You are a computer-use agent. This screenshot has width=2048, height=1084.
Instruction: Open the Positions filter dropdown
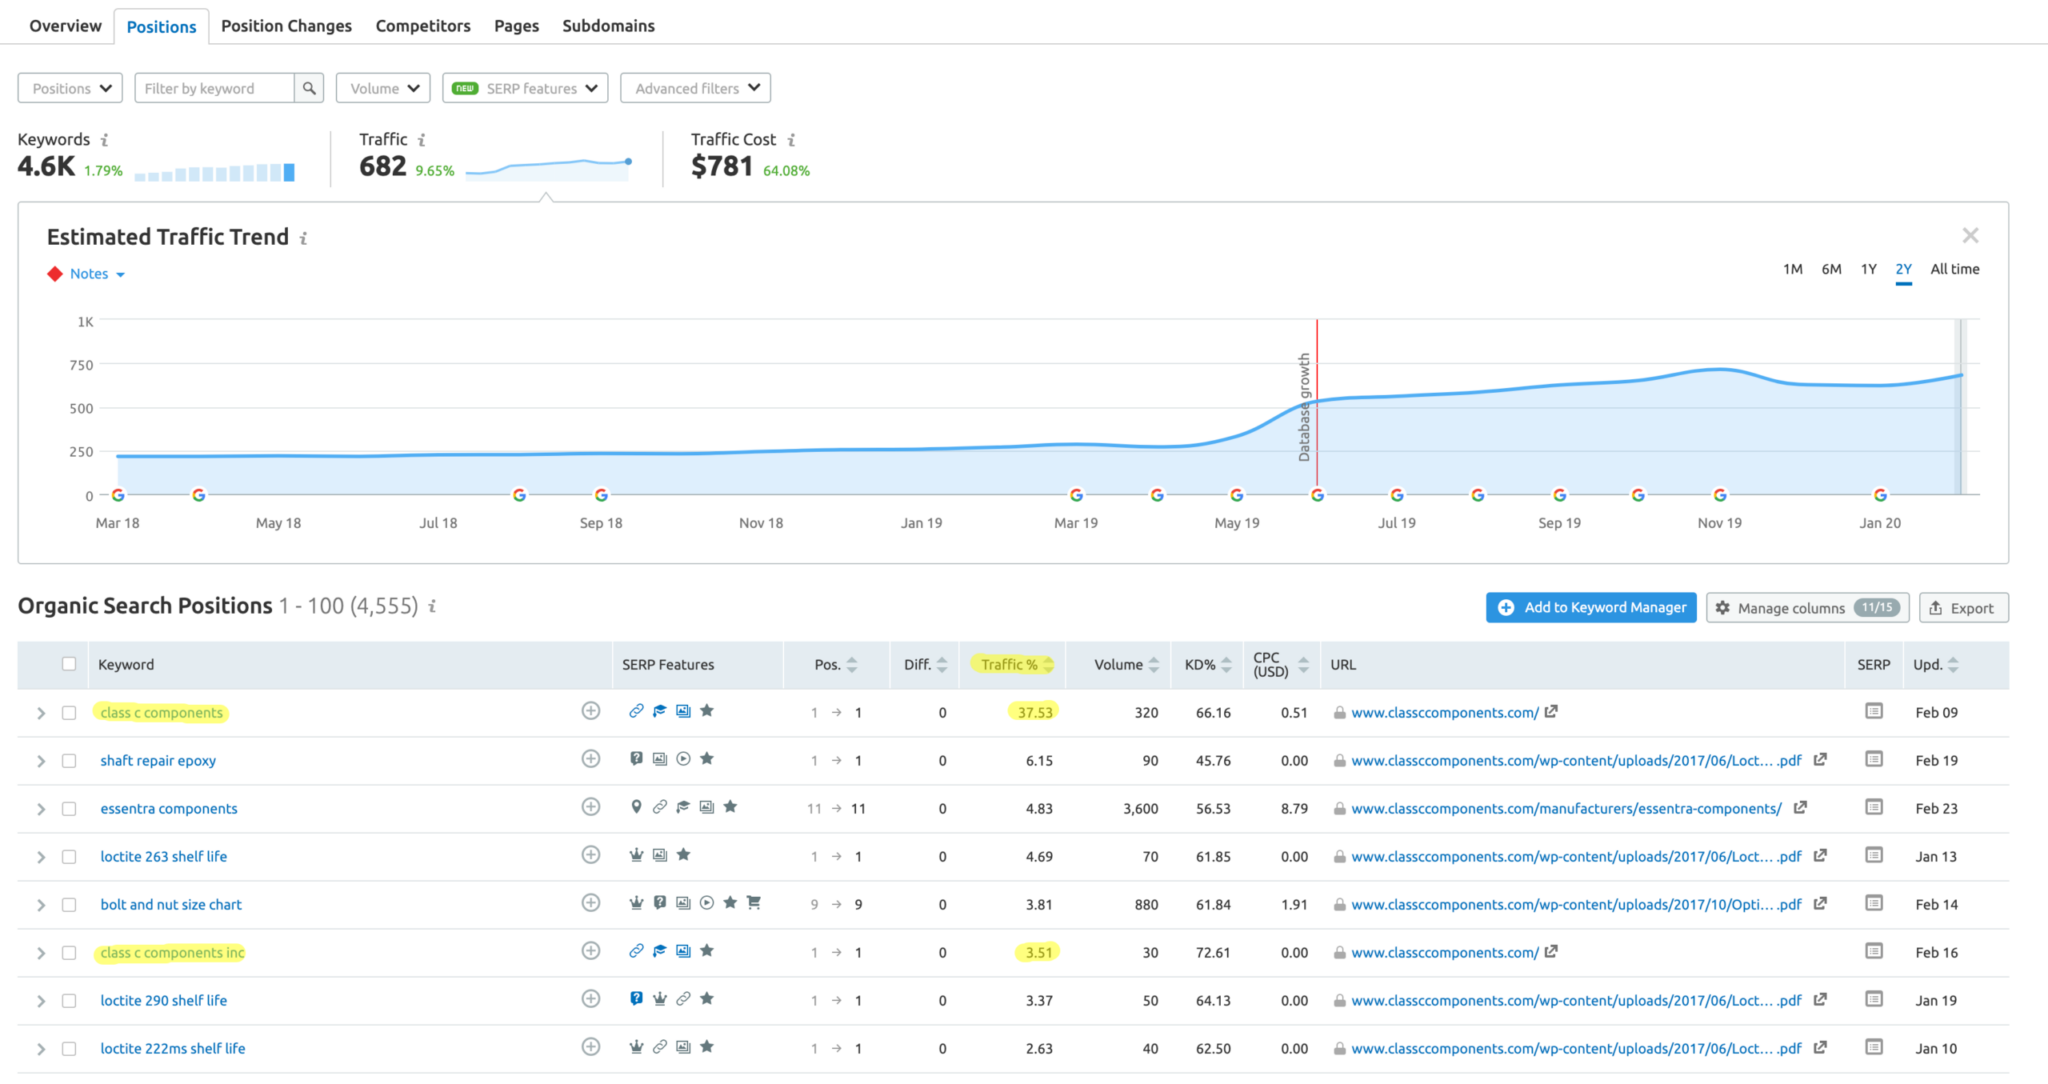(x=70, y=88)
